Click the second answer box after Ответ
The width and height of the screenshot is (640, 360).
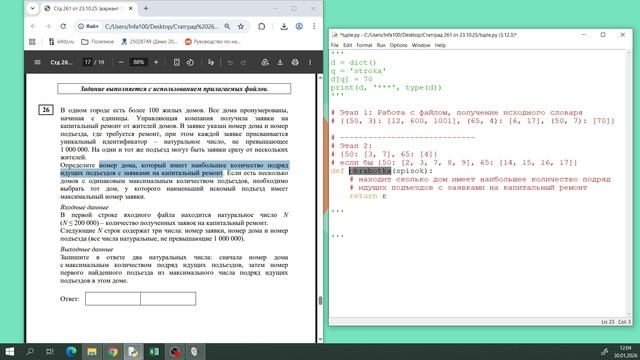click(168, 299)
